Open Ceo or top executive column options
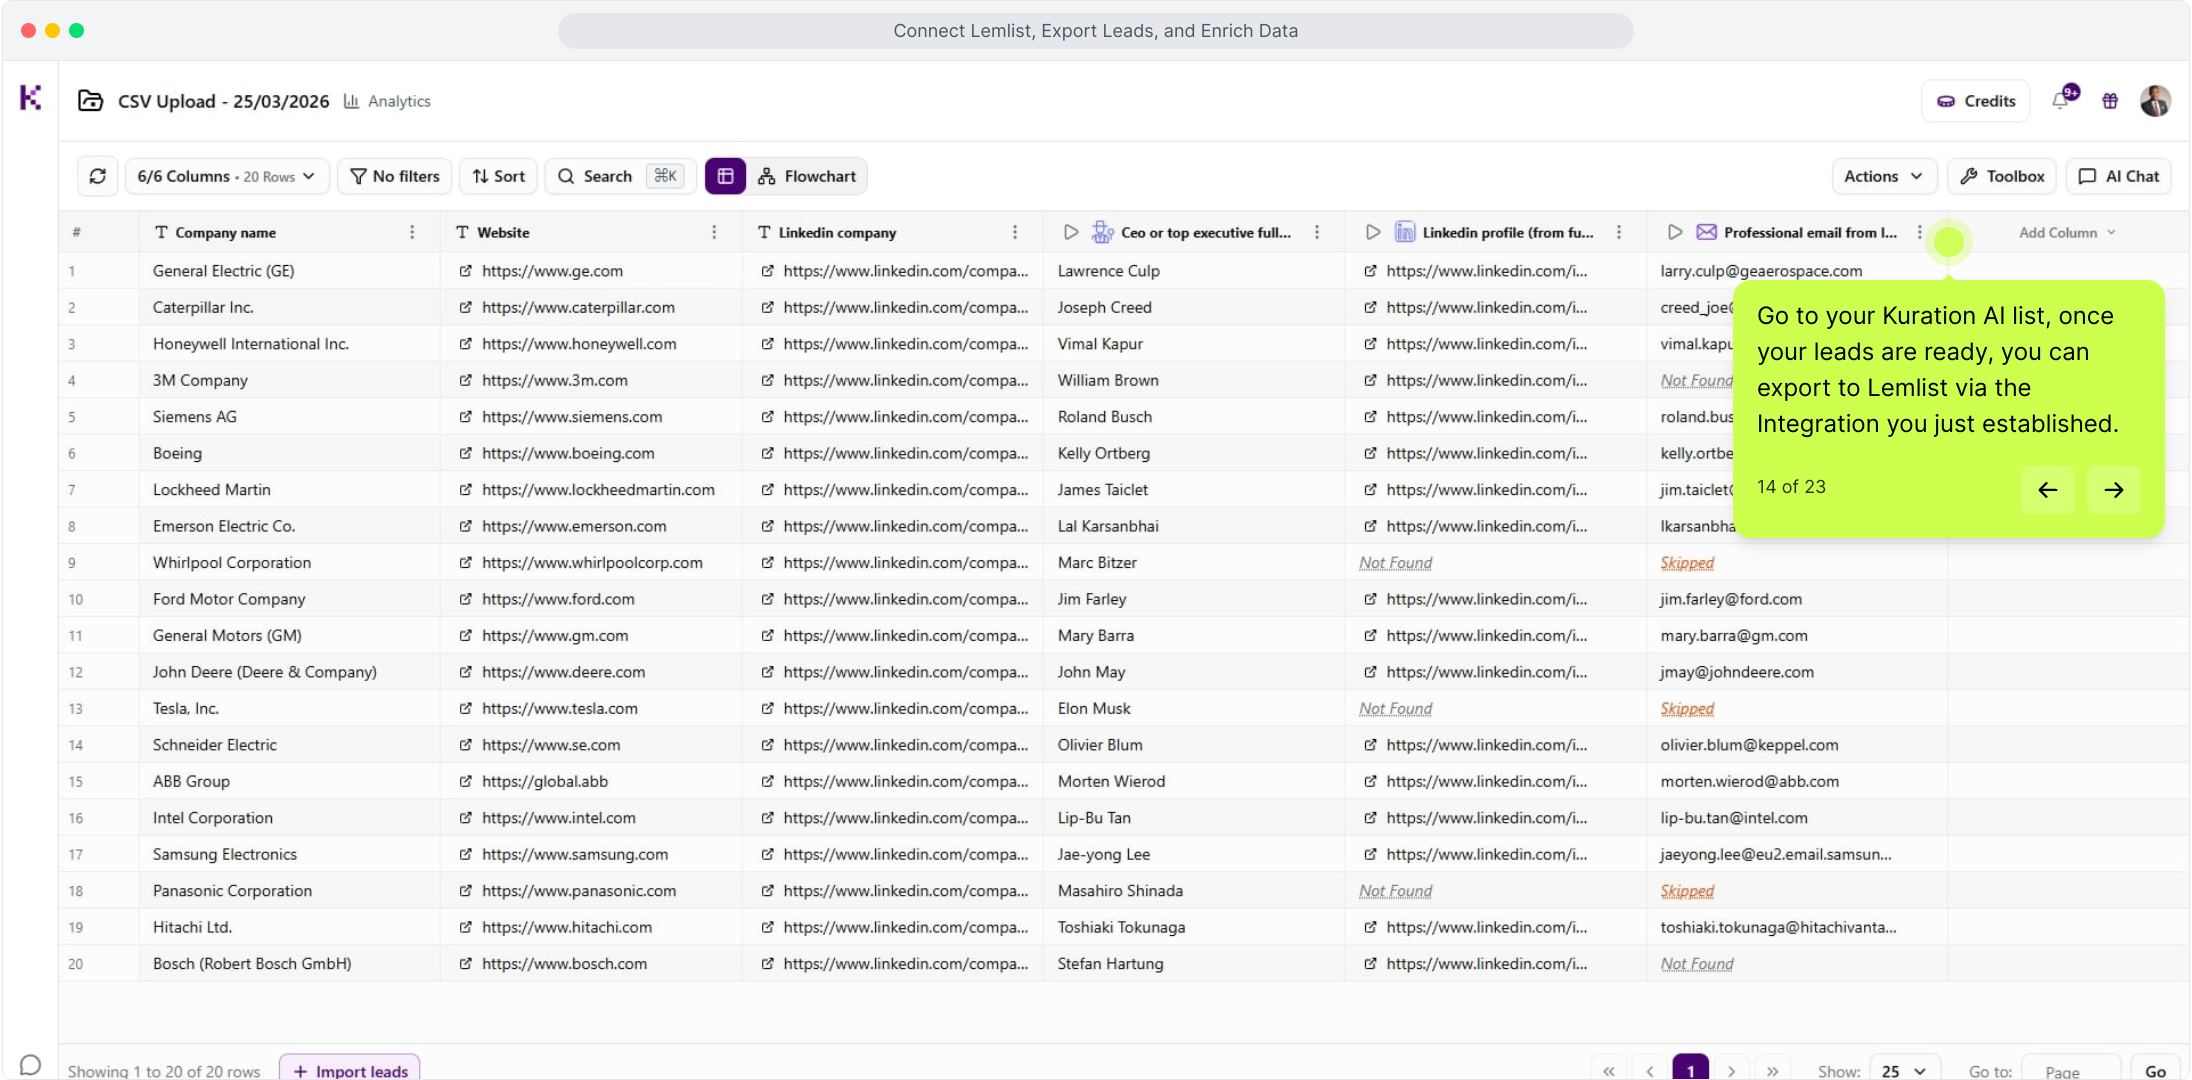Image resolution: width=2192 pixels, height=1080 pixels. click(1317, 232)
